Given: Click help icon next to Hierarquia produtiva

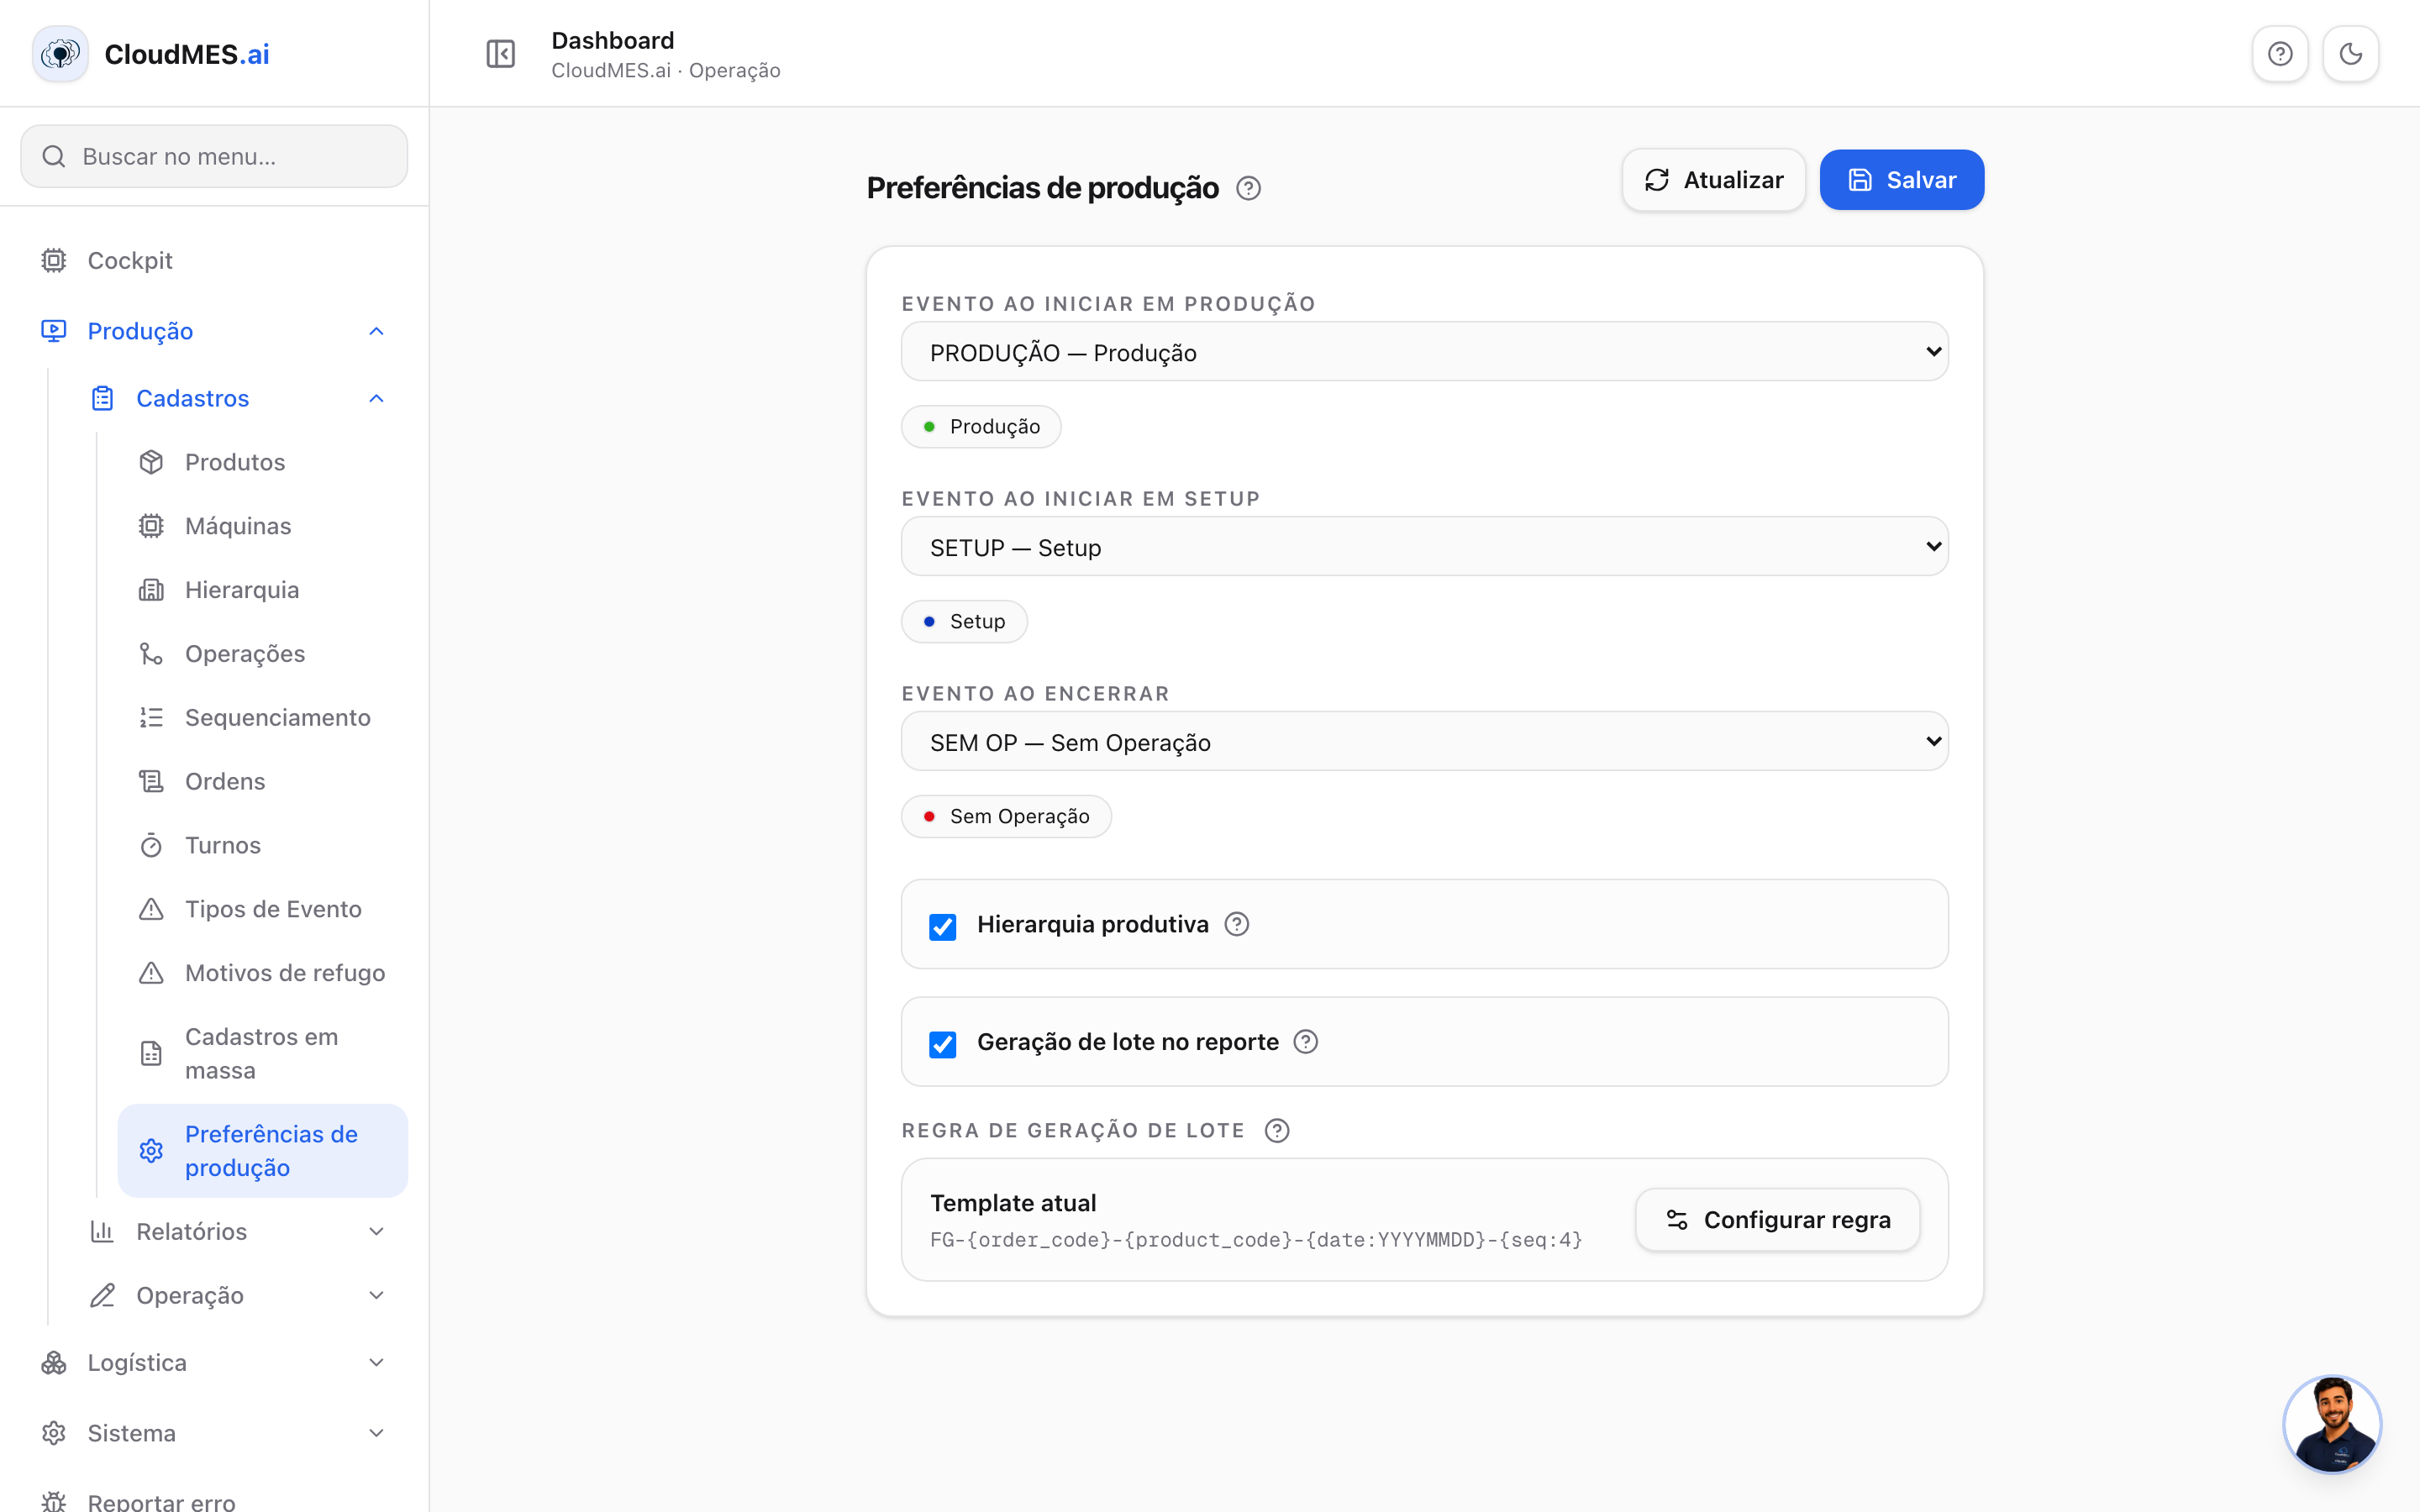Looking at the screenshot, I should [1237, 924].
